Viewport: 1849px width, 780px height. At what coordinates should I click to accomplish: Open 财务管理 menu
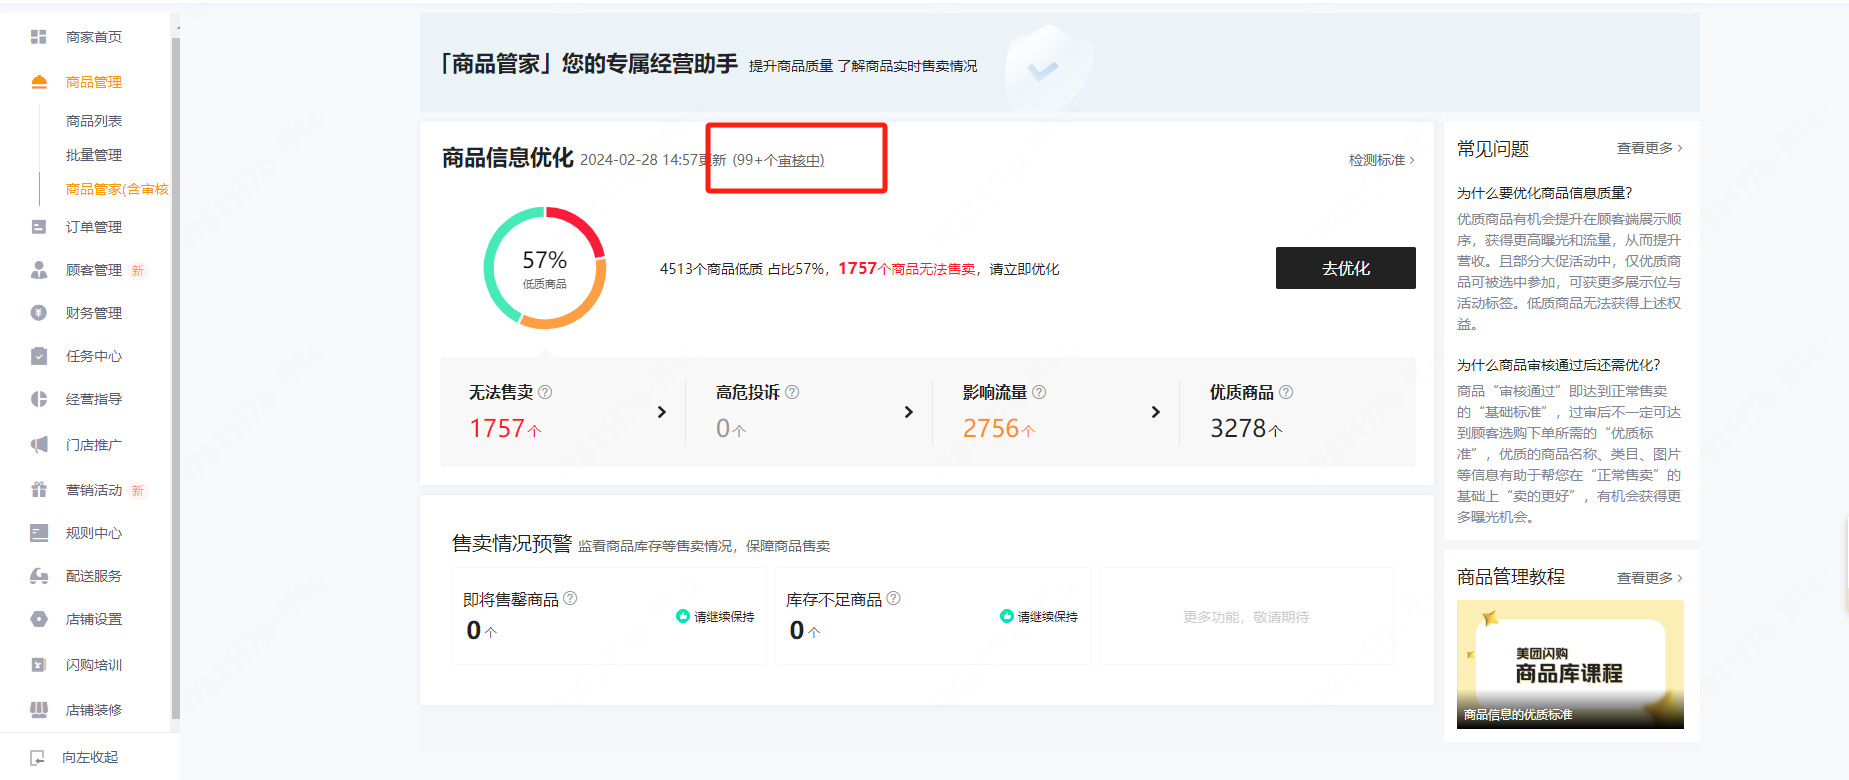point(94,313)
